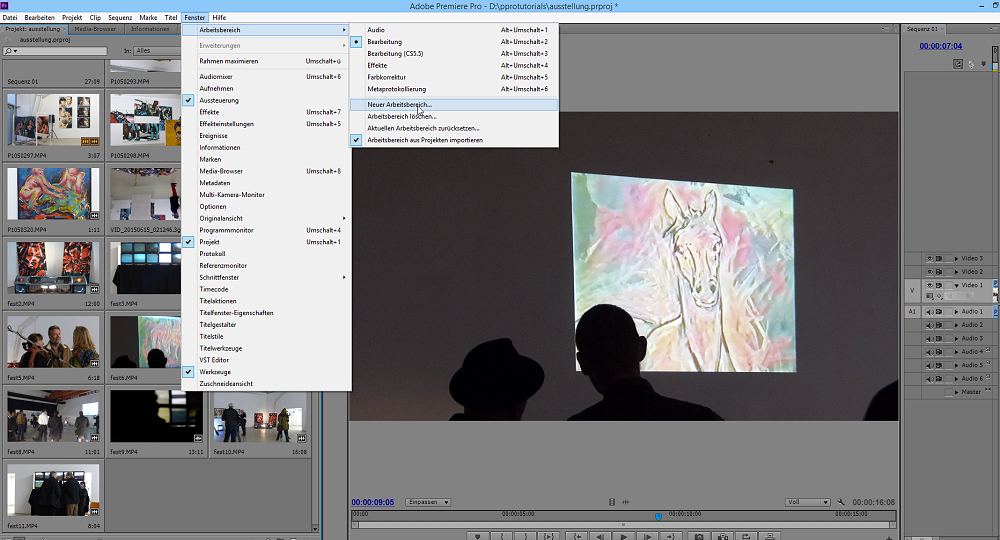Mute the Audio 6 track speaker icon
1000x540 pixels.
point(930,379)
